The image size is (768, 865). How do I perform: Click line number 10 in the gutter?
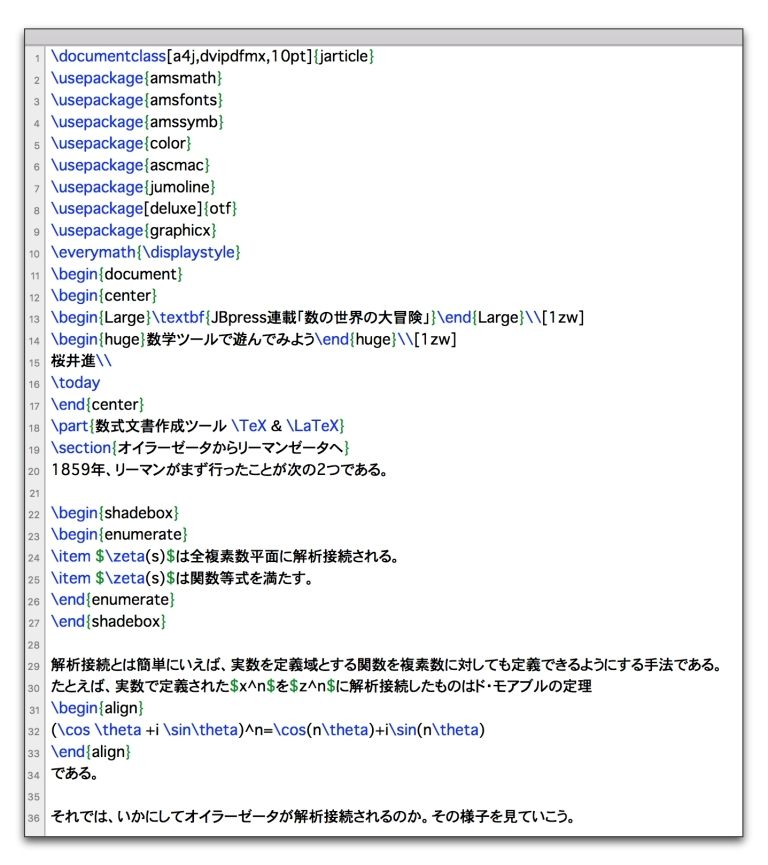point(35,253)
